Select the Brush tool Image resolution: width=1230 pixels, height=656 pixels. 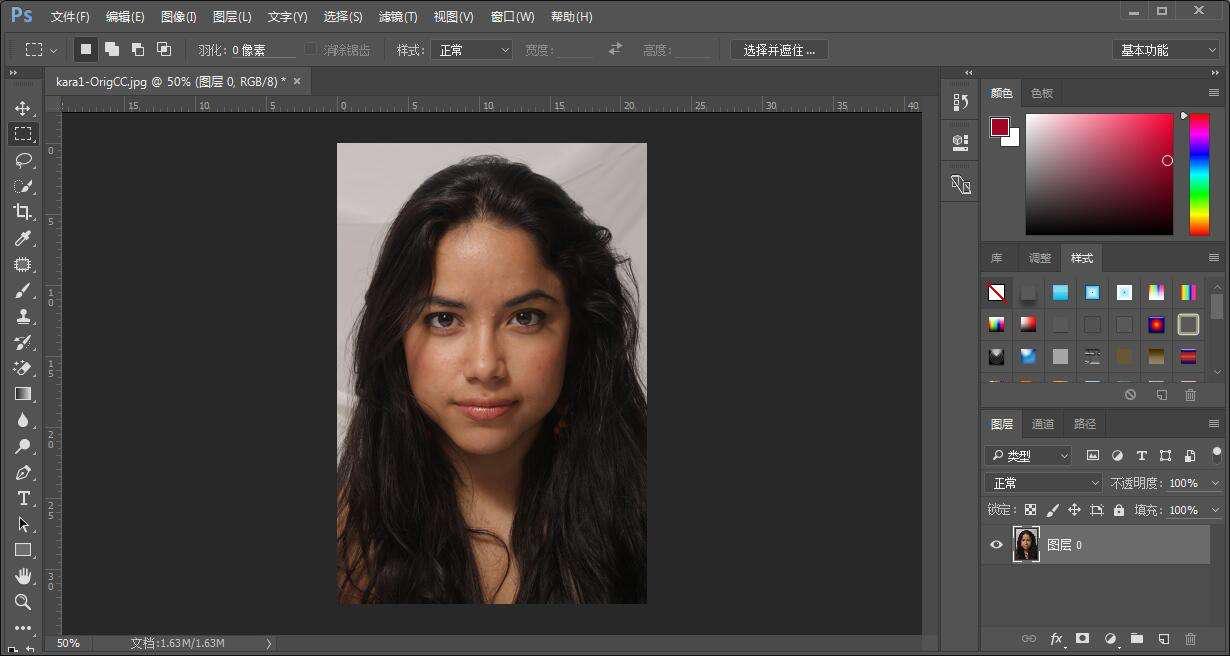pos(24,291)
